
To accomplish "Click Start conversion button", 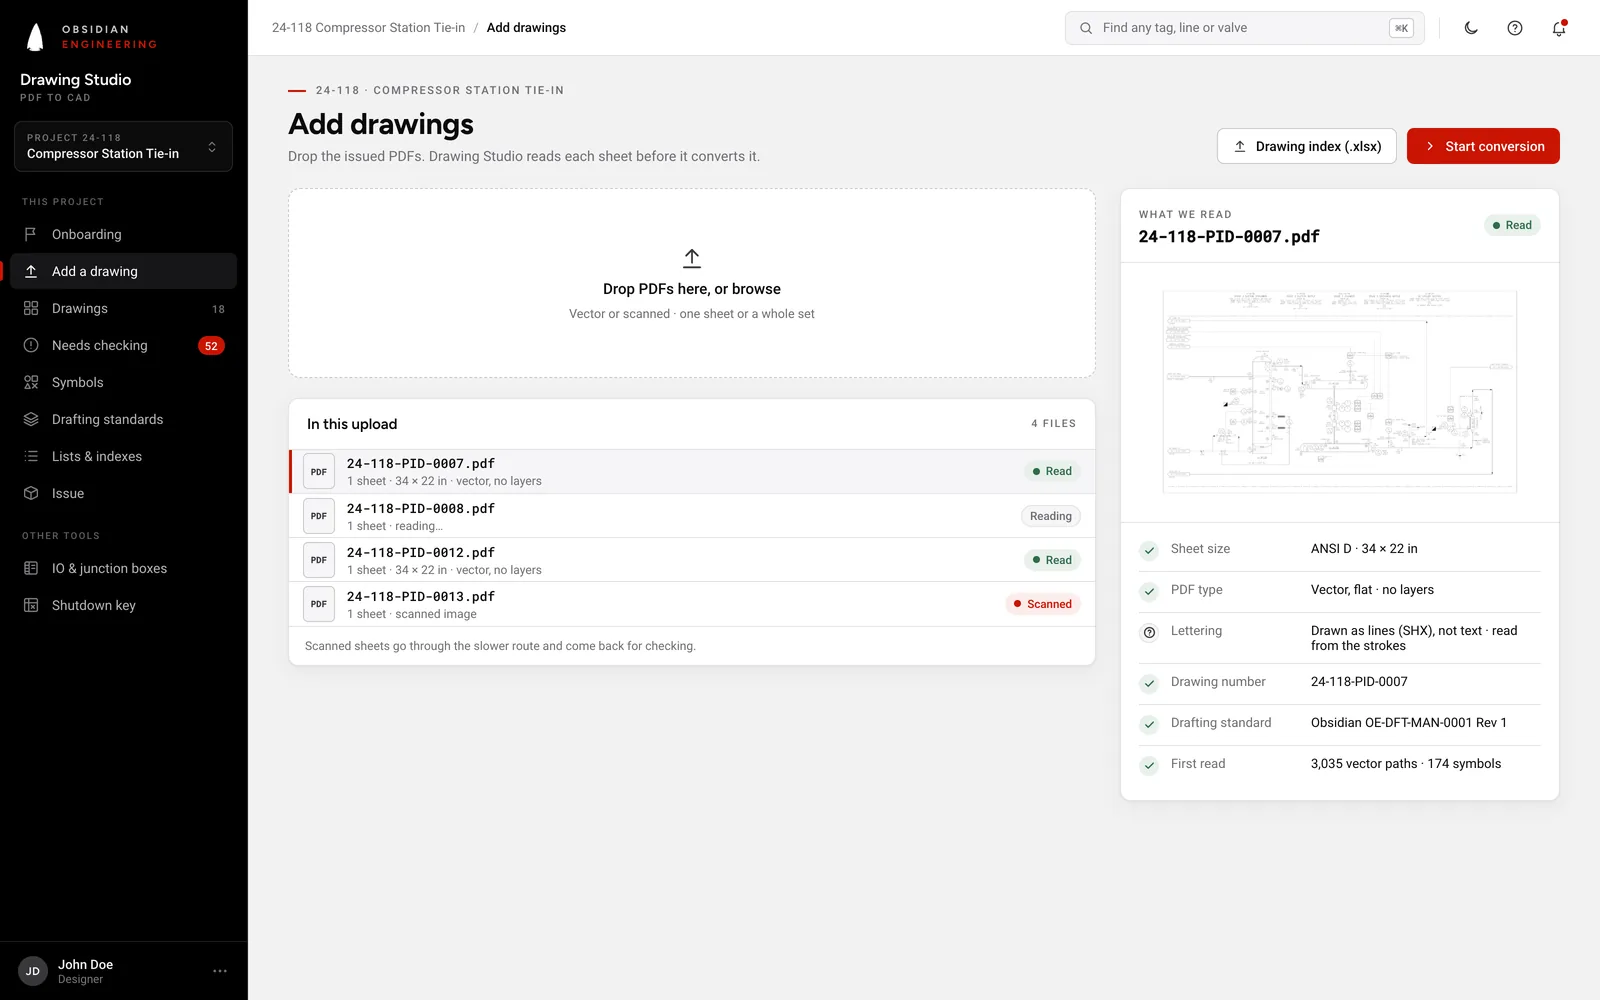I will click(1483, 146).
